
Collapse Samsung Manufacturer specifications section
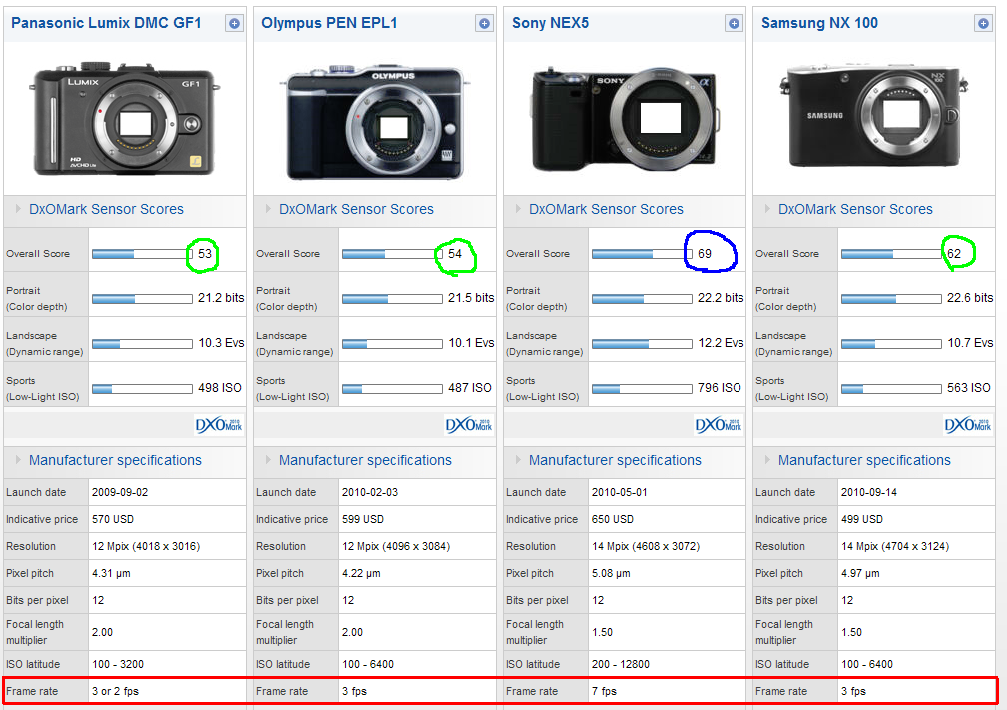(766, 460)
